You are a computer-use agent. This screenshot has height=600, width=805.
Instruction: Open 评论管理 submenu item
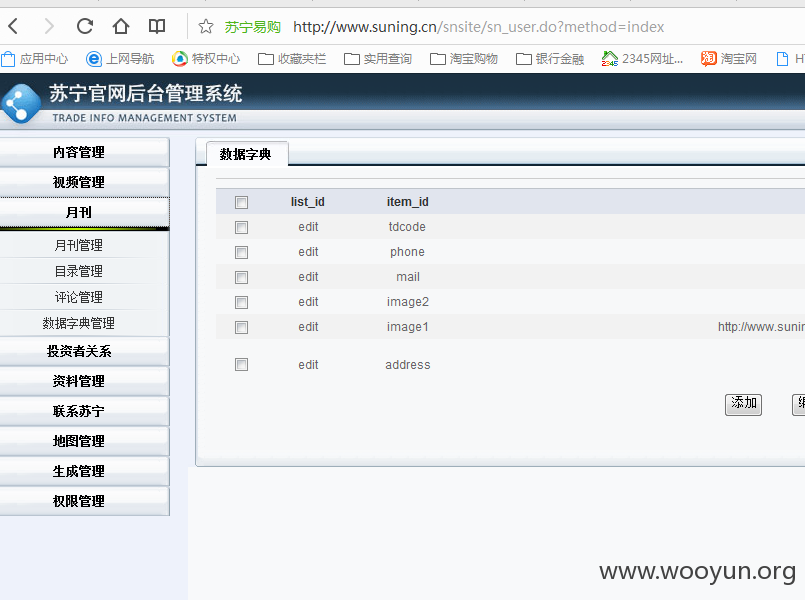79,297
